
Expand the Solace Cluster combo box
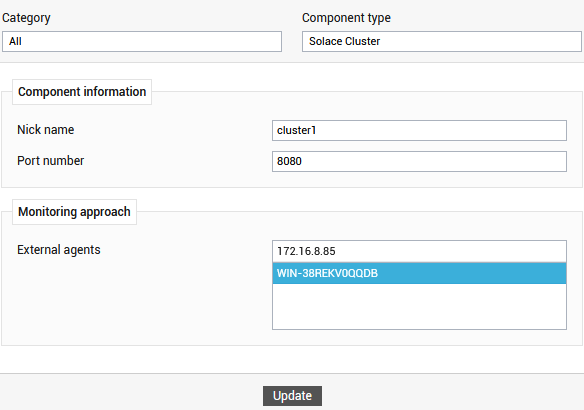coord(442,41)
